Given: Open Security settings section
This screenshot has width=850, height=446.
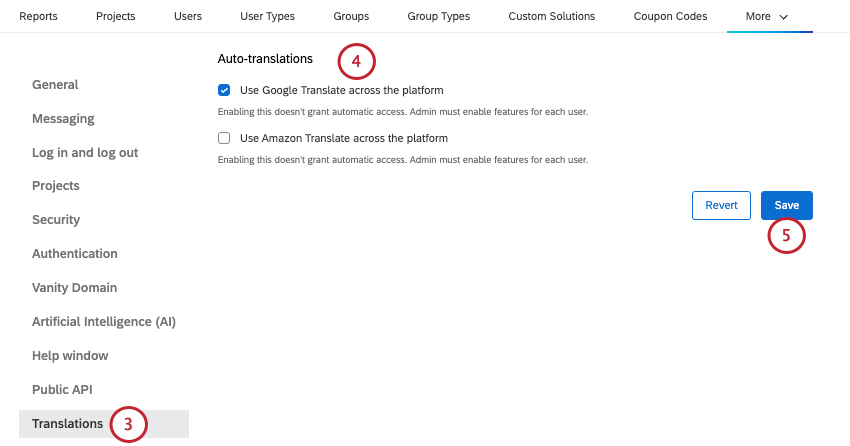Looking at the screenshot, I should [56, 220].
